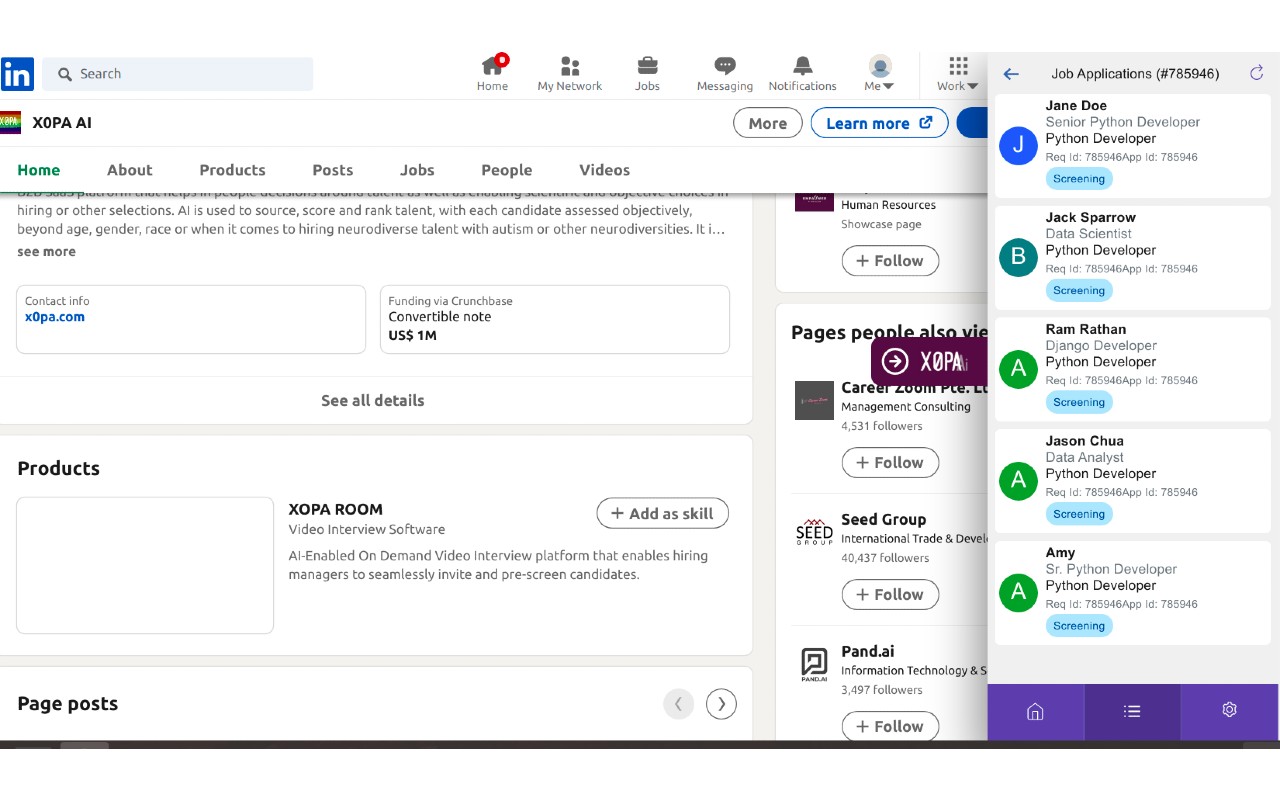
Task: Expand the Work apps grid menu
Action: 958,74
